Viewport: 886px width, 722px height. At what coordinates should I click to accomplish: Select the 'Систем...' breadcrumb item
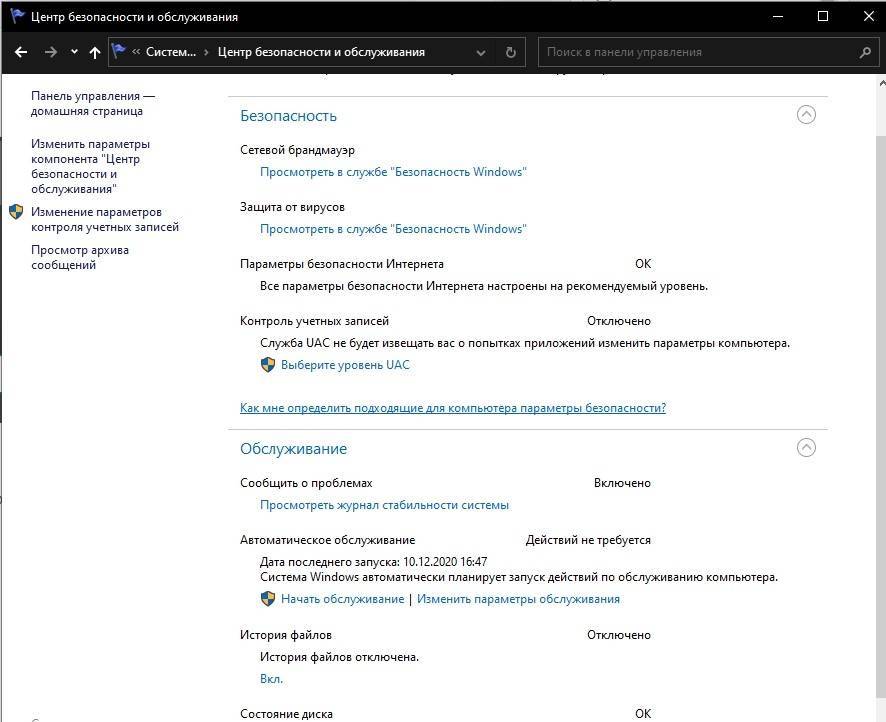171,52
